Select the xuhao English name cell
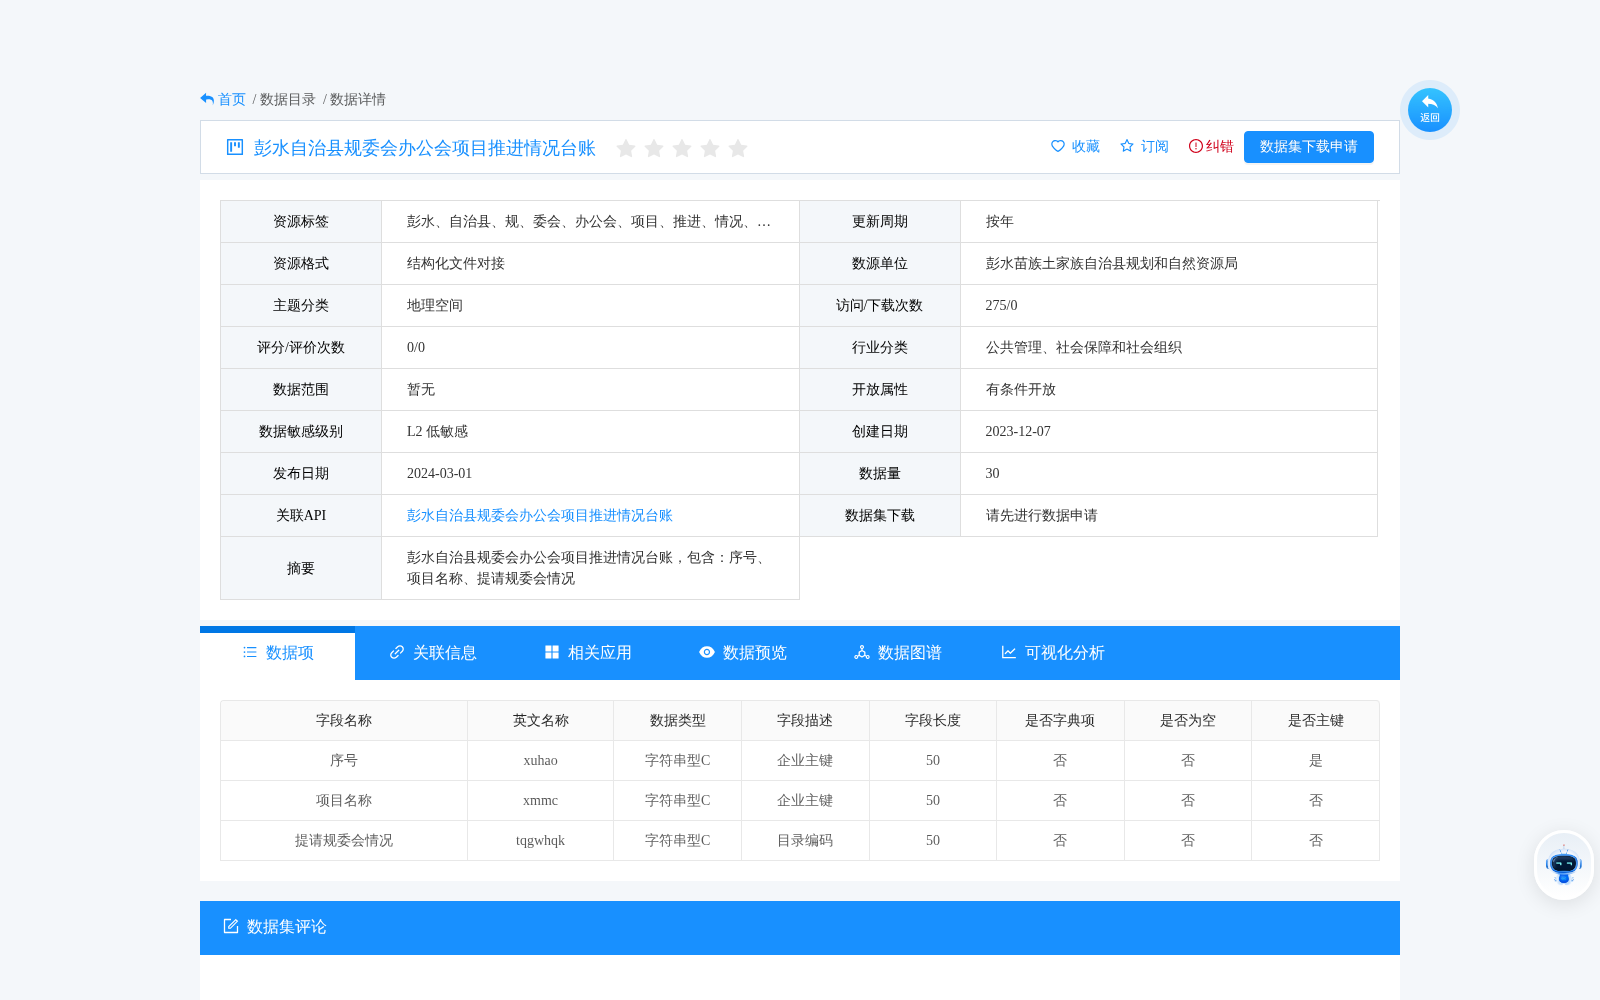The image size is (1600, 1000). click(541, 761)
